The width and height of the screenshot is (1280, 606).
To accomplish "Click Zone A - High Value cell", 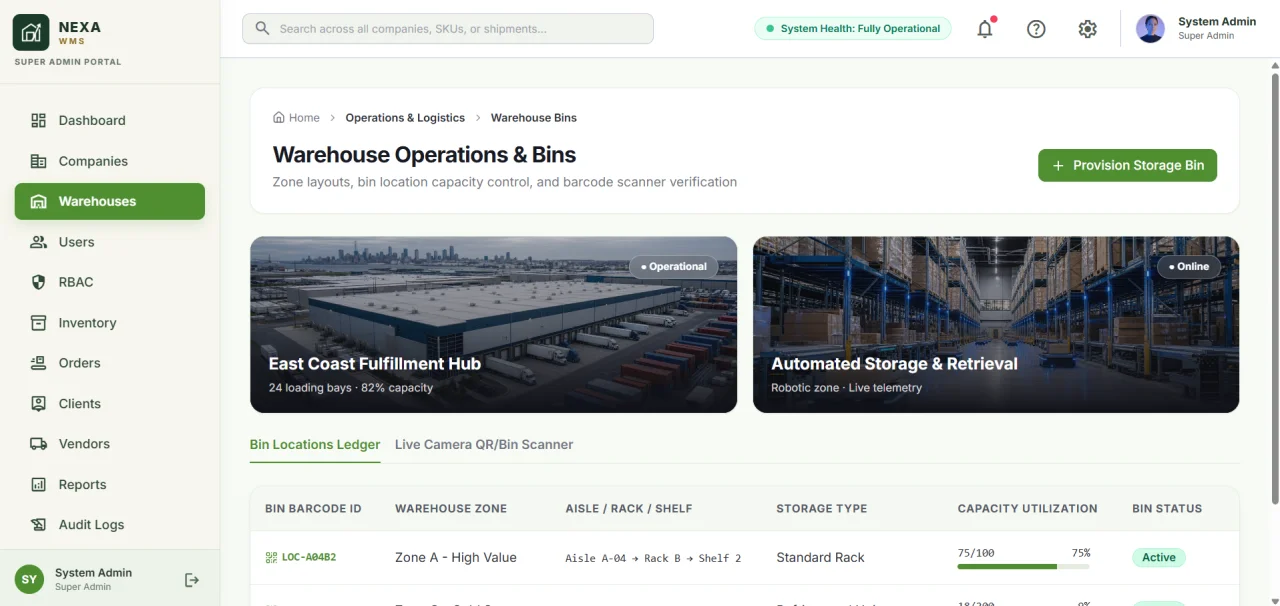I will click(456, 558).
